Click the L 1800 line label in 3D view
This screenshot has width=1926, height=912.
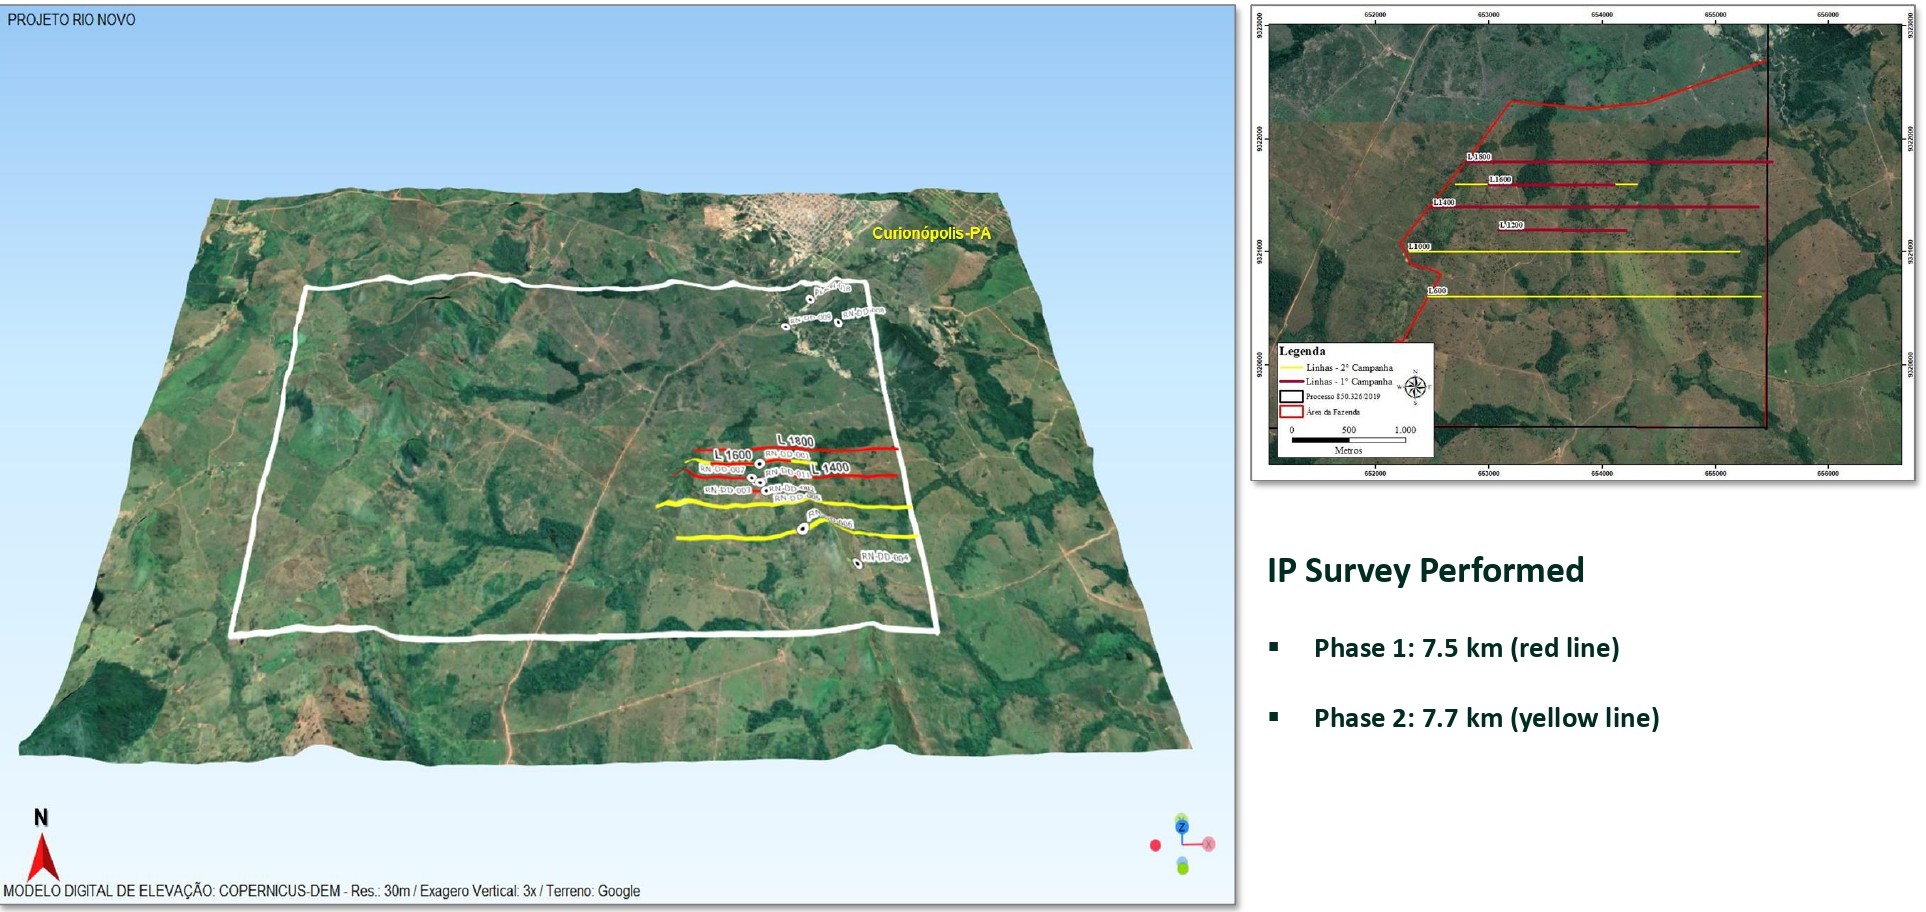pos(795,441)
